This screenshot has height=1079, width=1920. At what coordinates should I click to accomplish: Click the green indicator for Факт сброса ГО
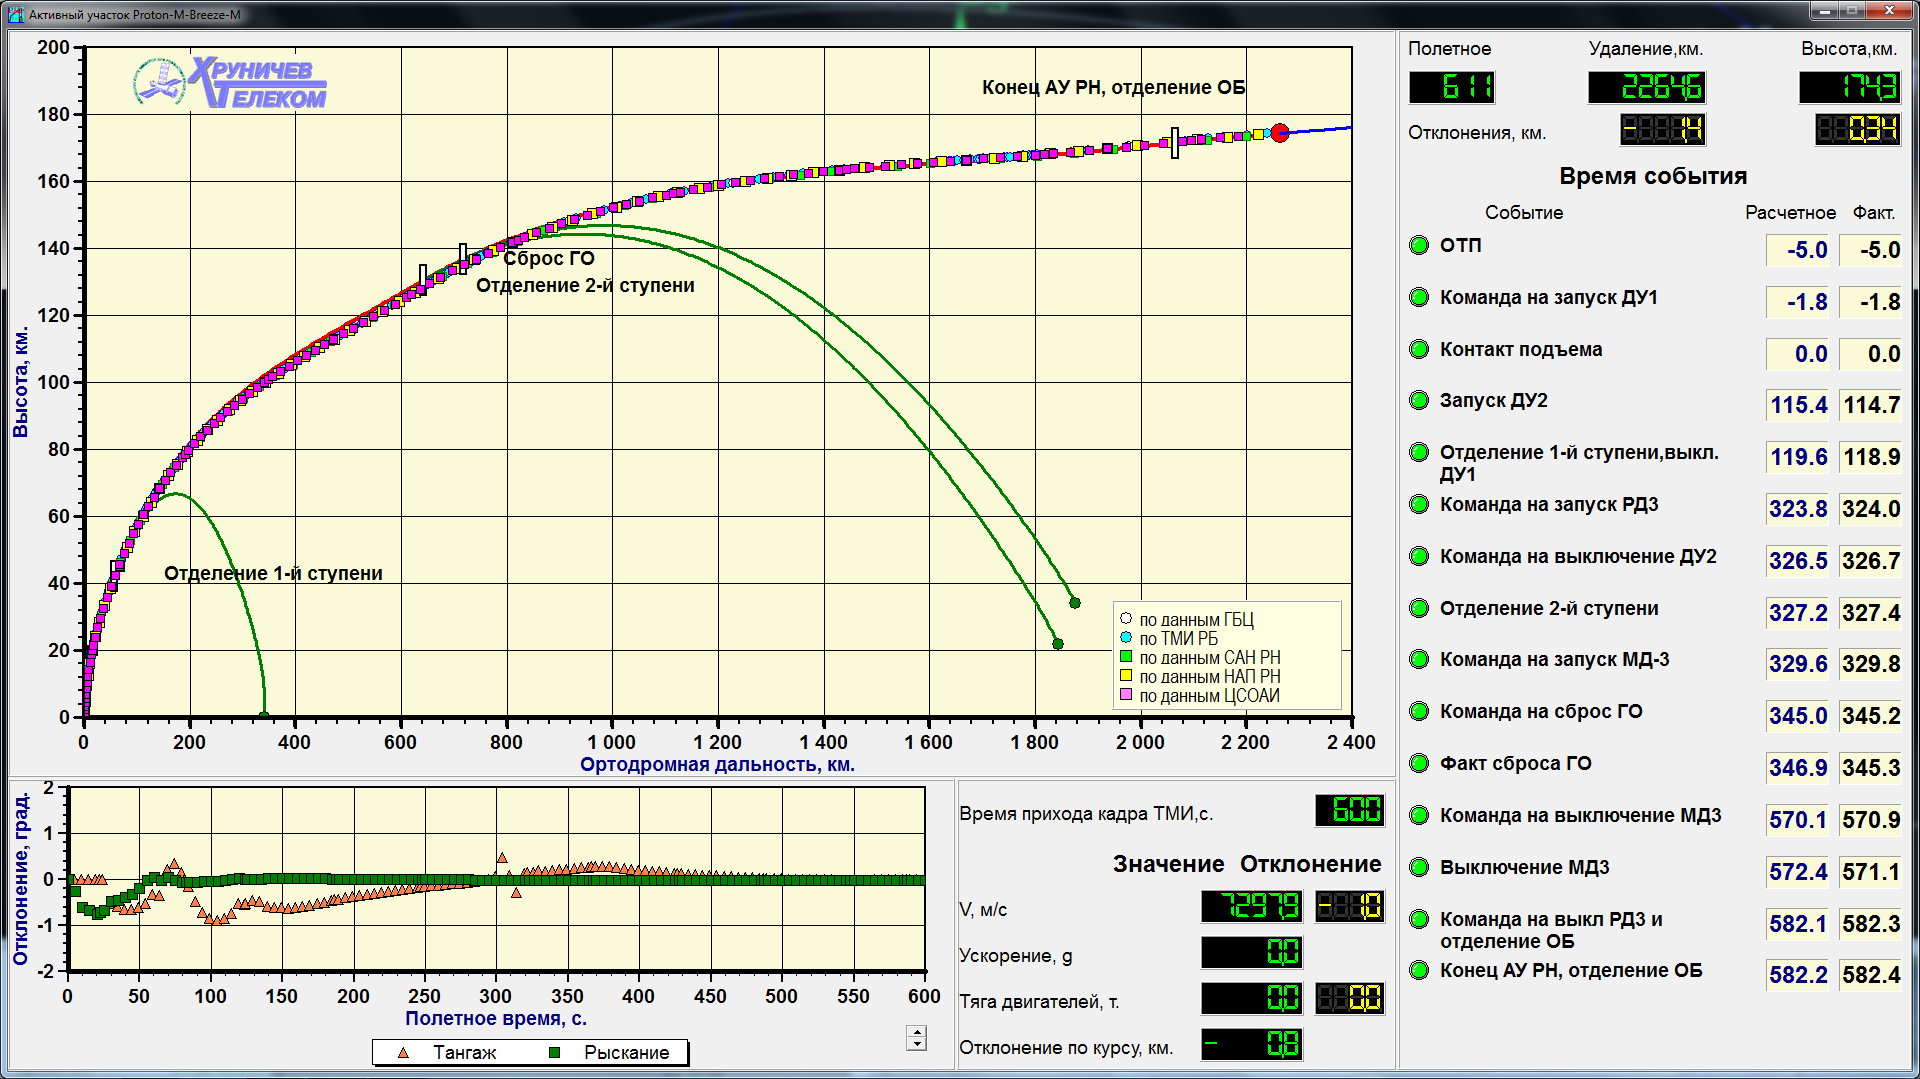pyautogui.click(x=1418, y=763)
